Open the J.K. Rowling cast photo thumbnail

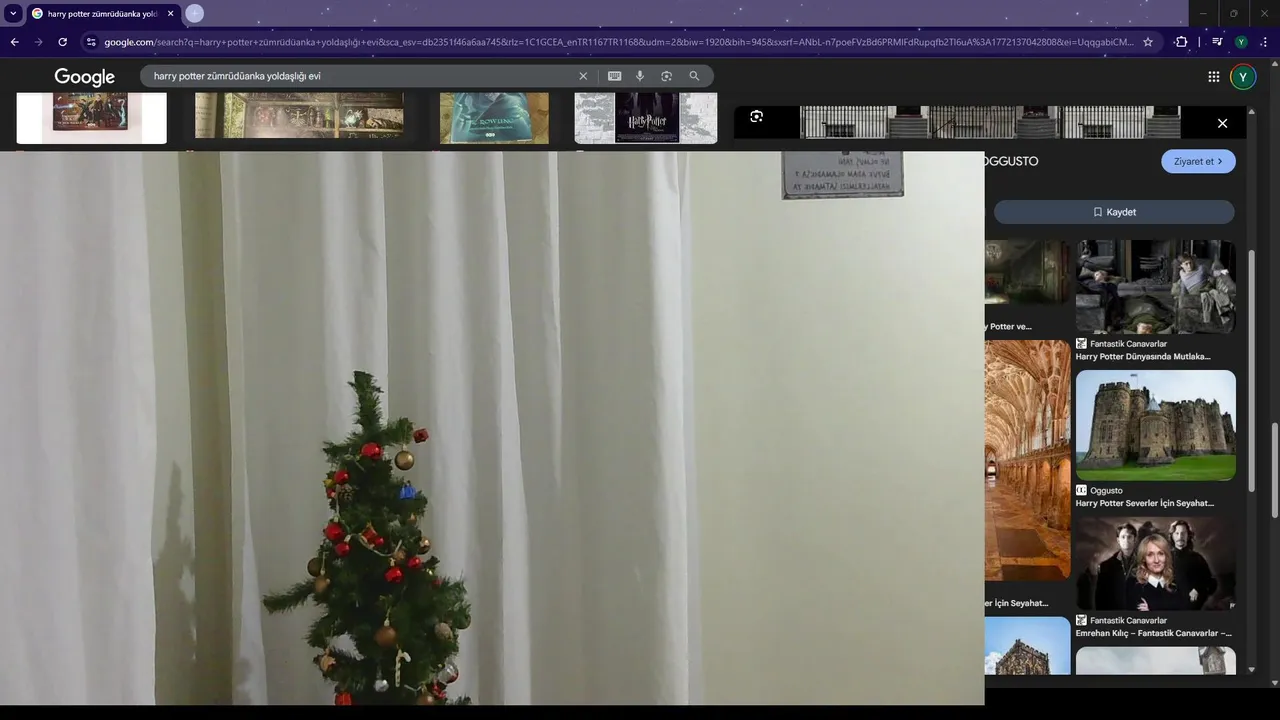pyautogui.click(x=1155, y=563)
